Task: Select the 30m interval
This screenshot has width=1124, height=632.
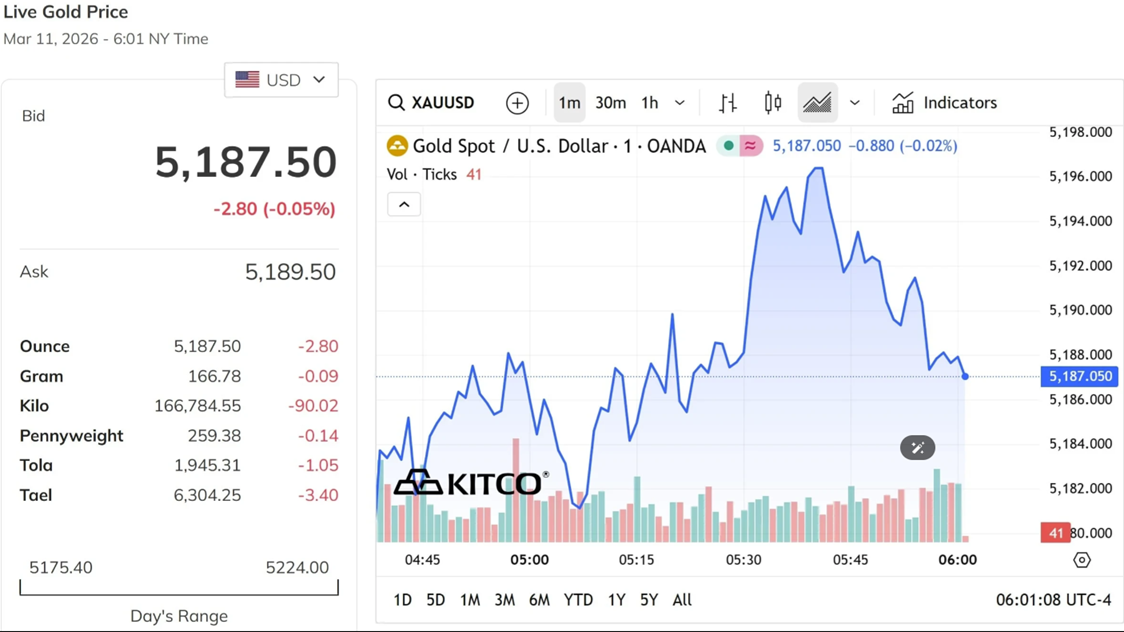Action: [x=610, y=103]
